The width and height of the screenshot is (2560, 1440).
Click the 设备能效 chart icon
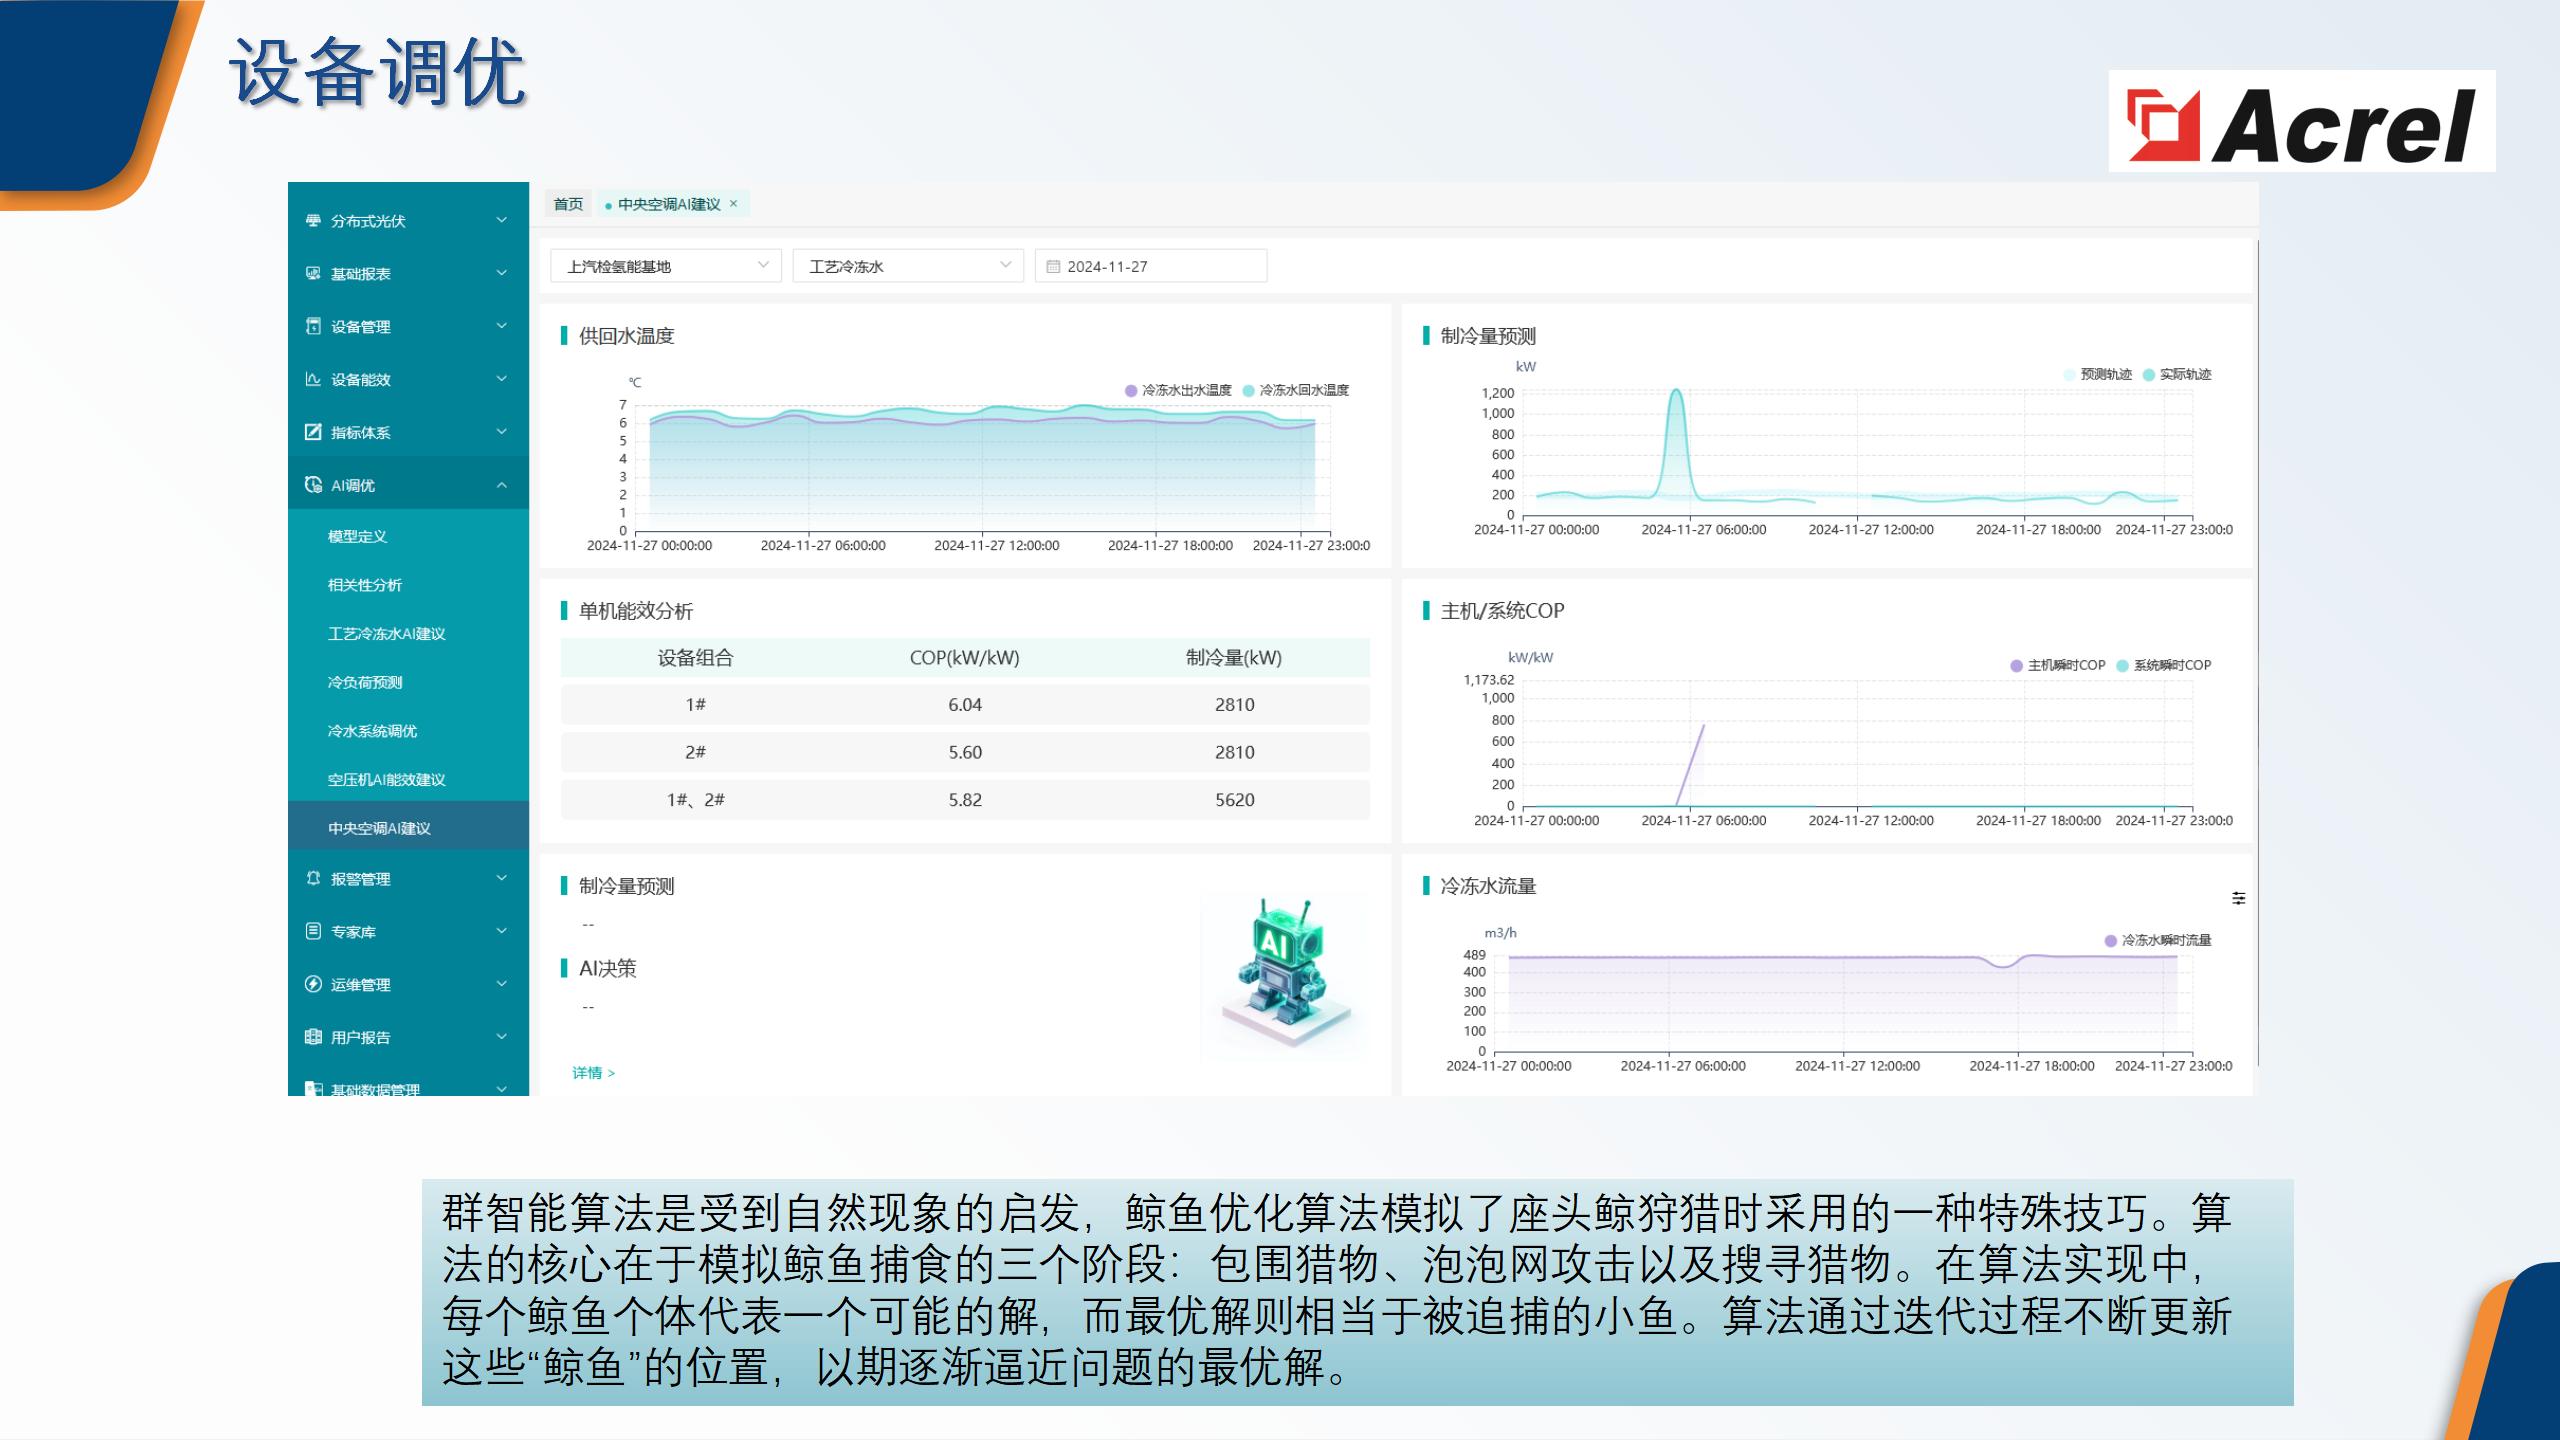tap(313, 379)
